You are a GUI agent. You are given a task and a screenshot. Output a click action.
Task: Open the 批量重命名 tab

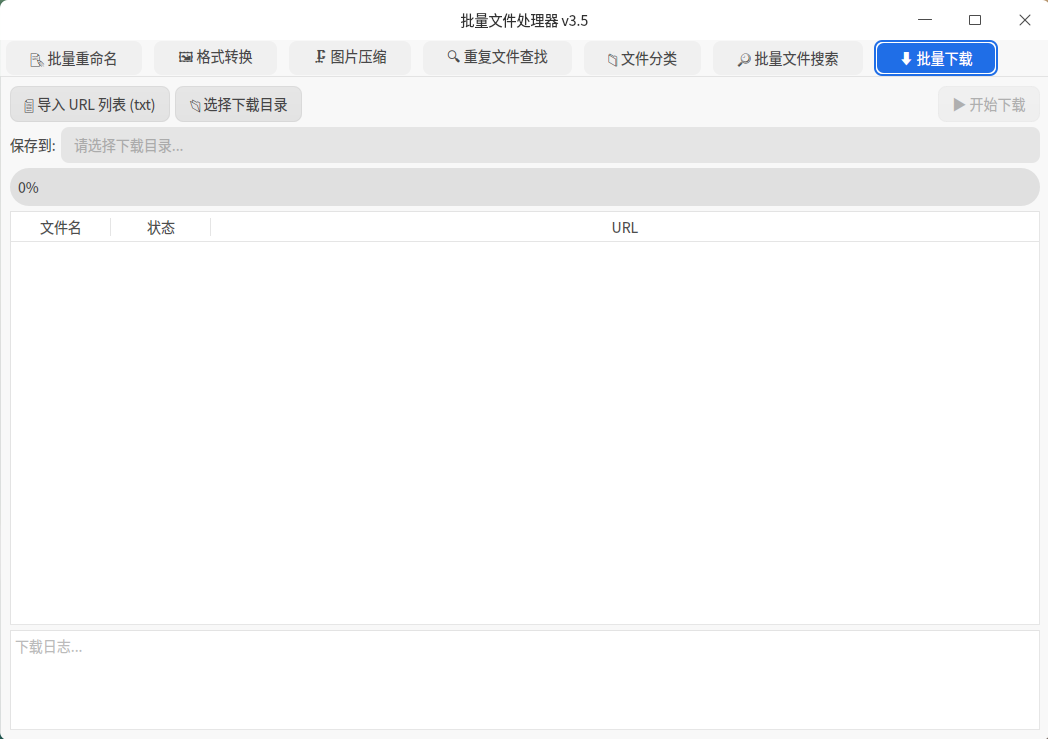74,58
